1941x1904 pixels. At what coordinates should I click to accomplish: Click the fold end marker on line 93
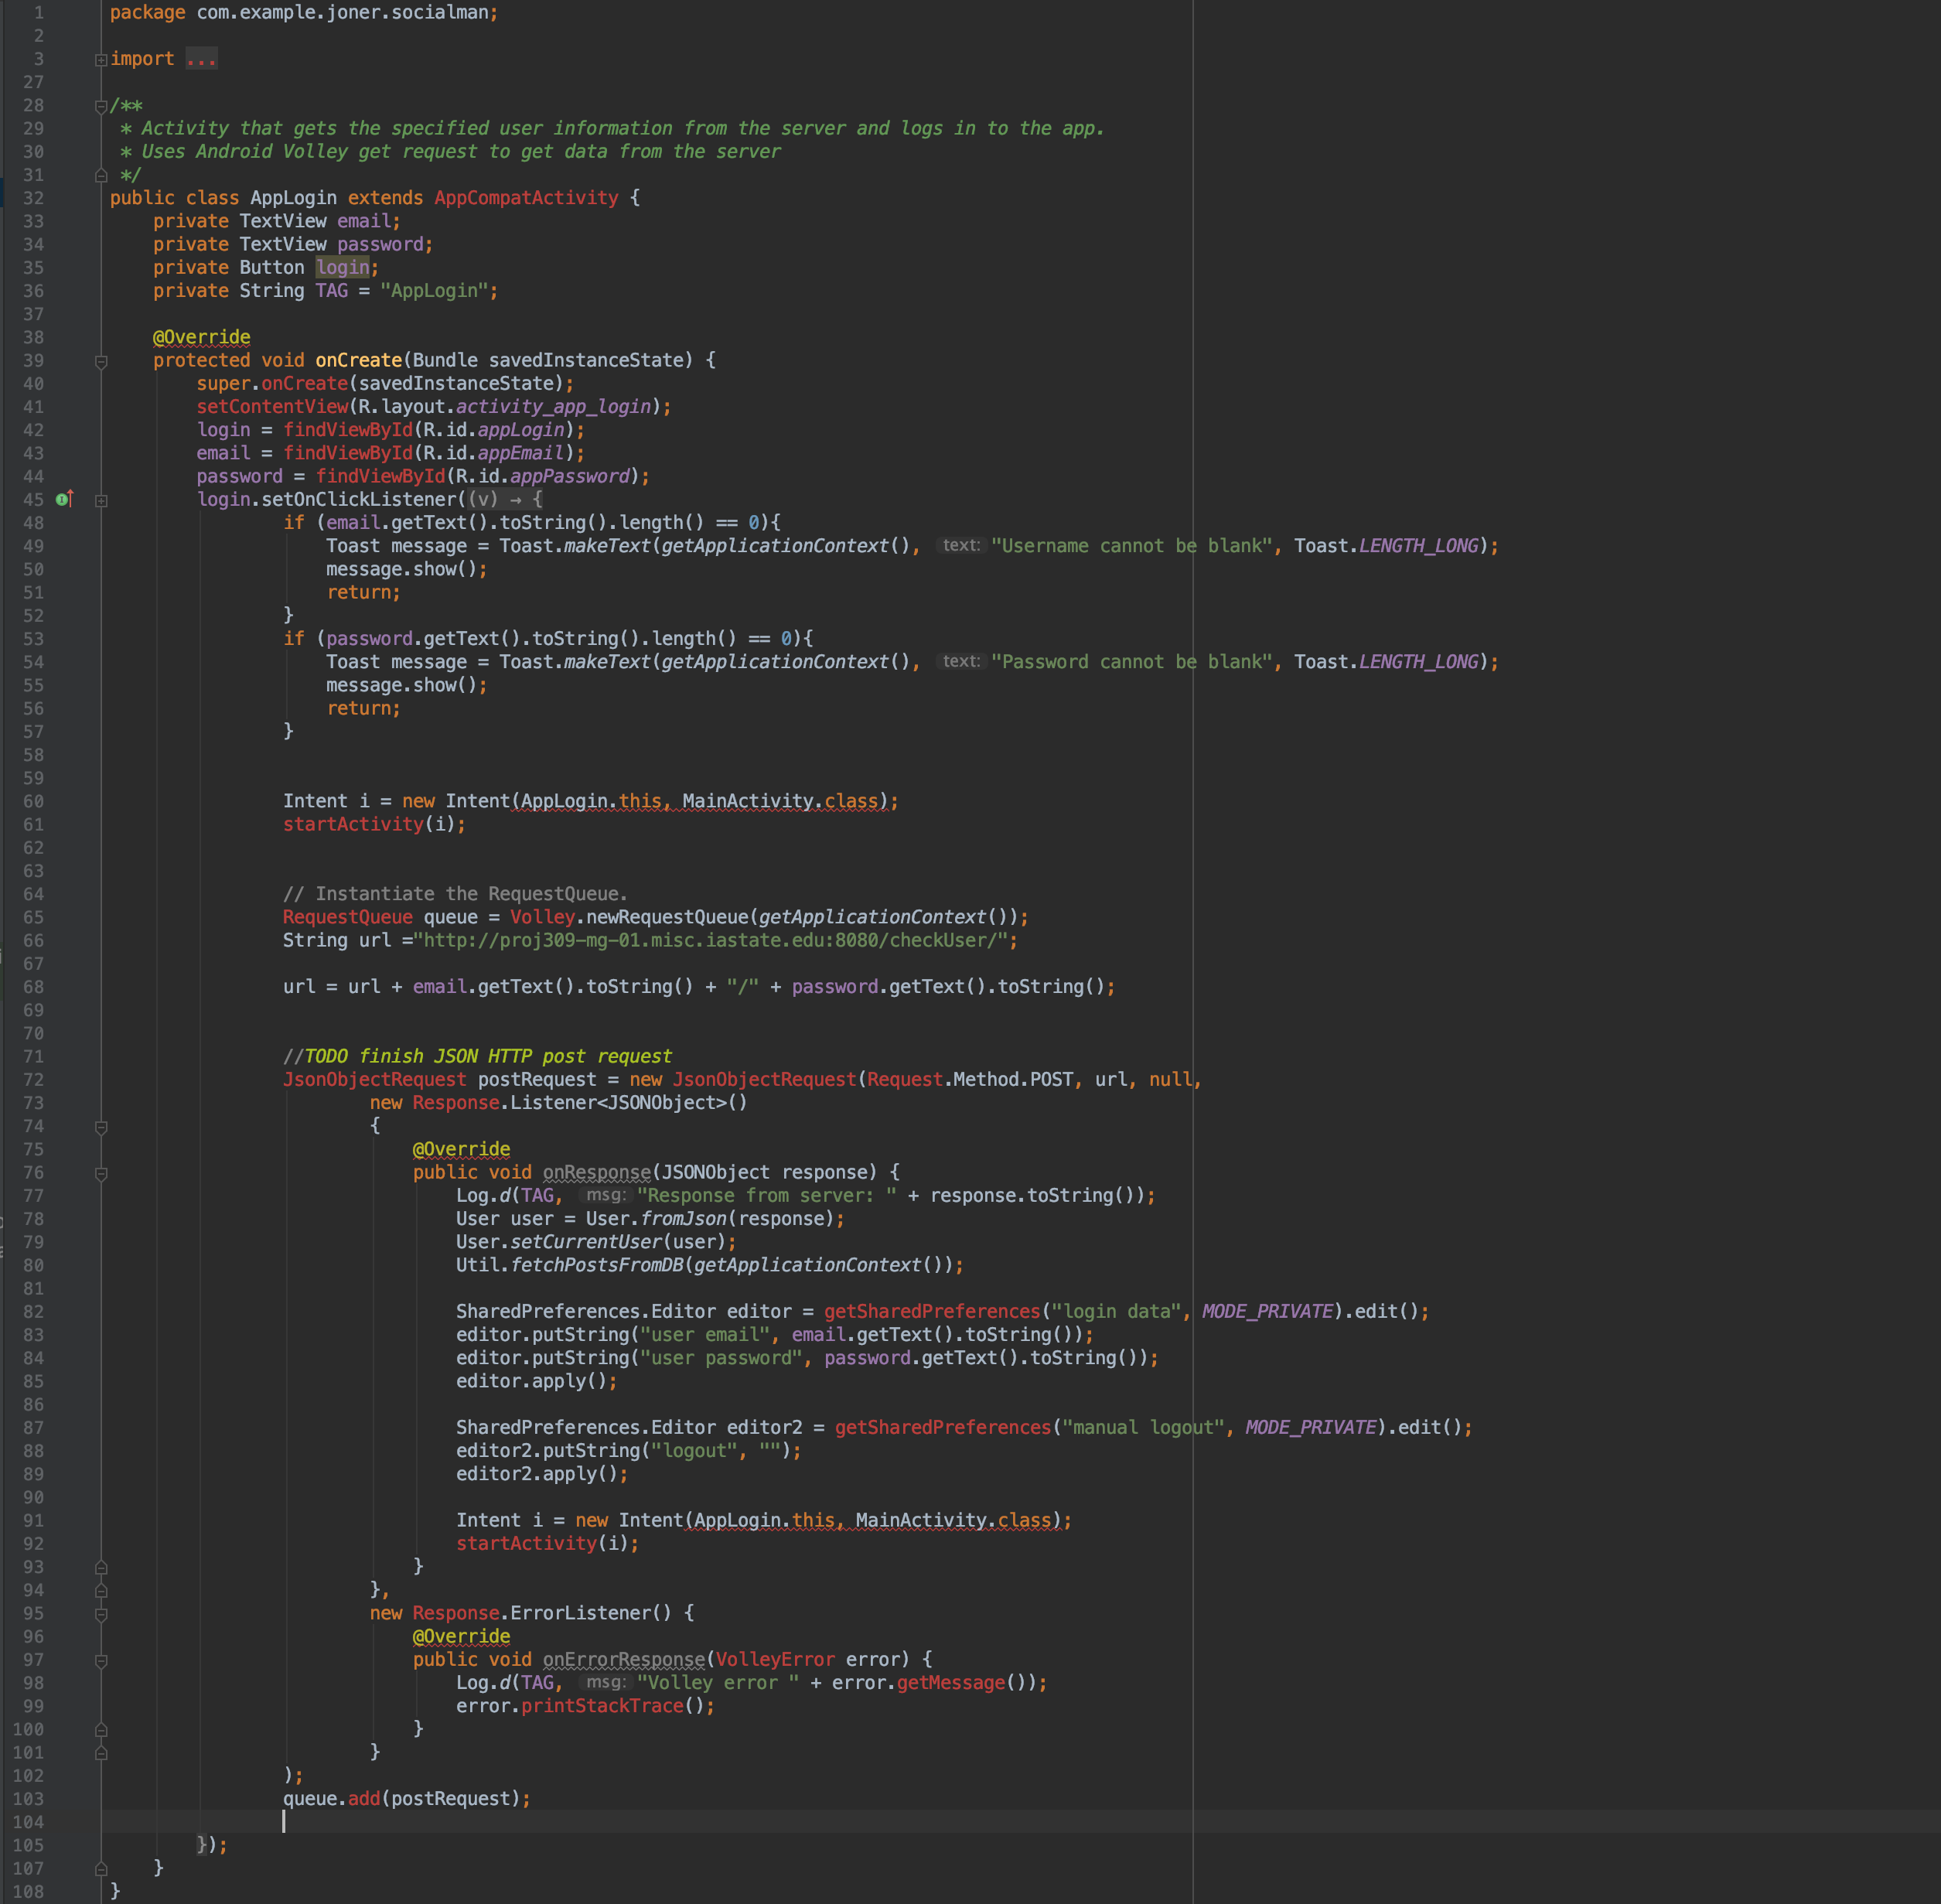pyautogui.click(x=101, y=1567)
